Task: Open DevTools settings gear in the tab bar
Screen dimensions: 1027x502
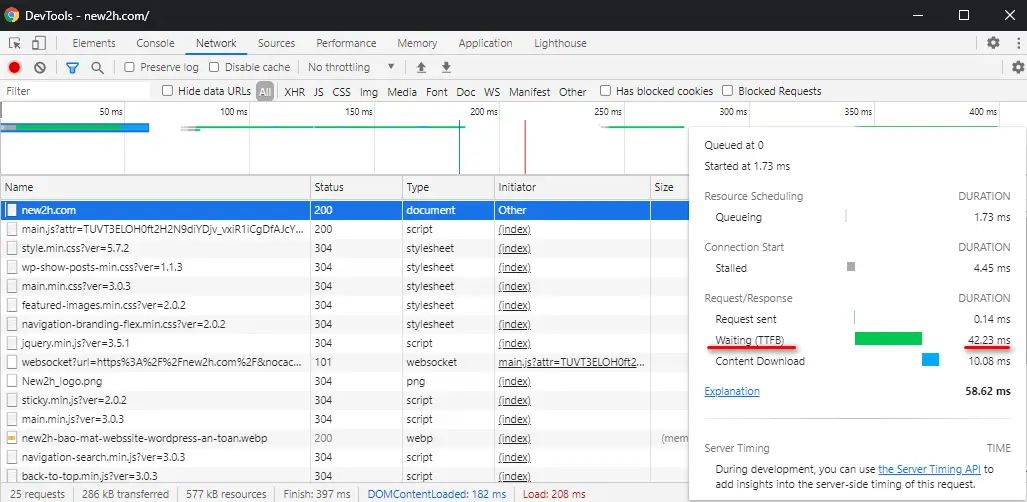Action: (994, 43)
